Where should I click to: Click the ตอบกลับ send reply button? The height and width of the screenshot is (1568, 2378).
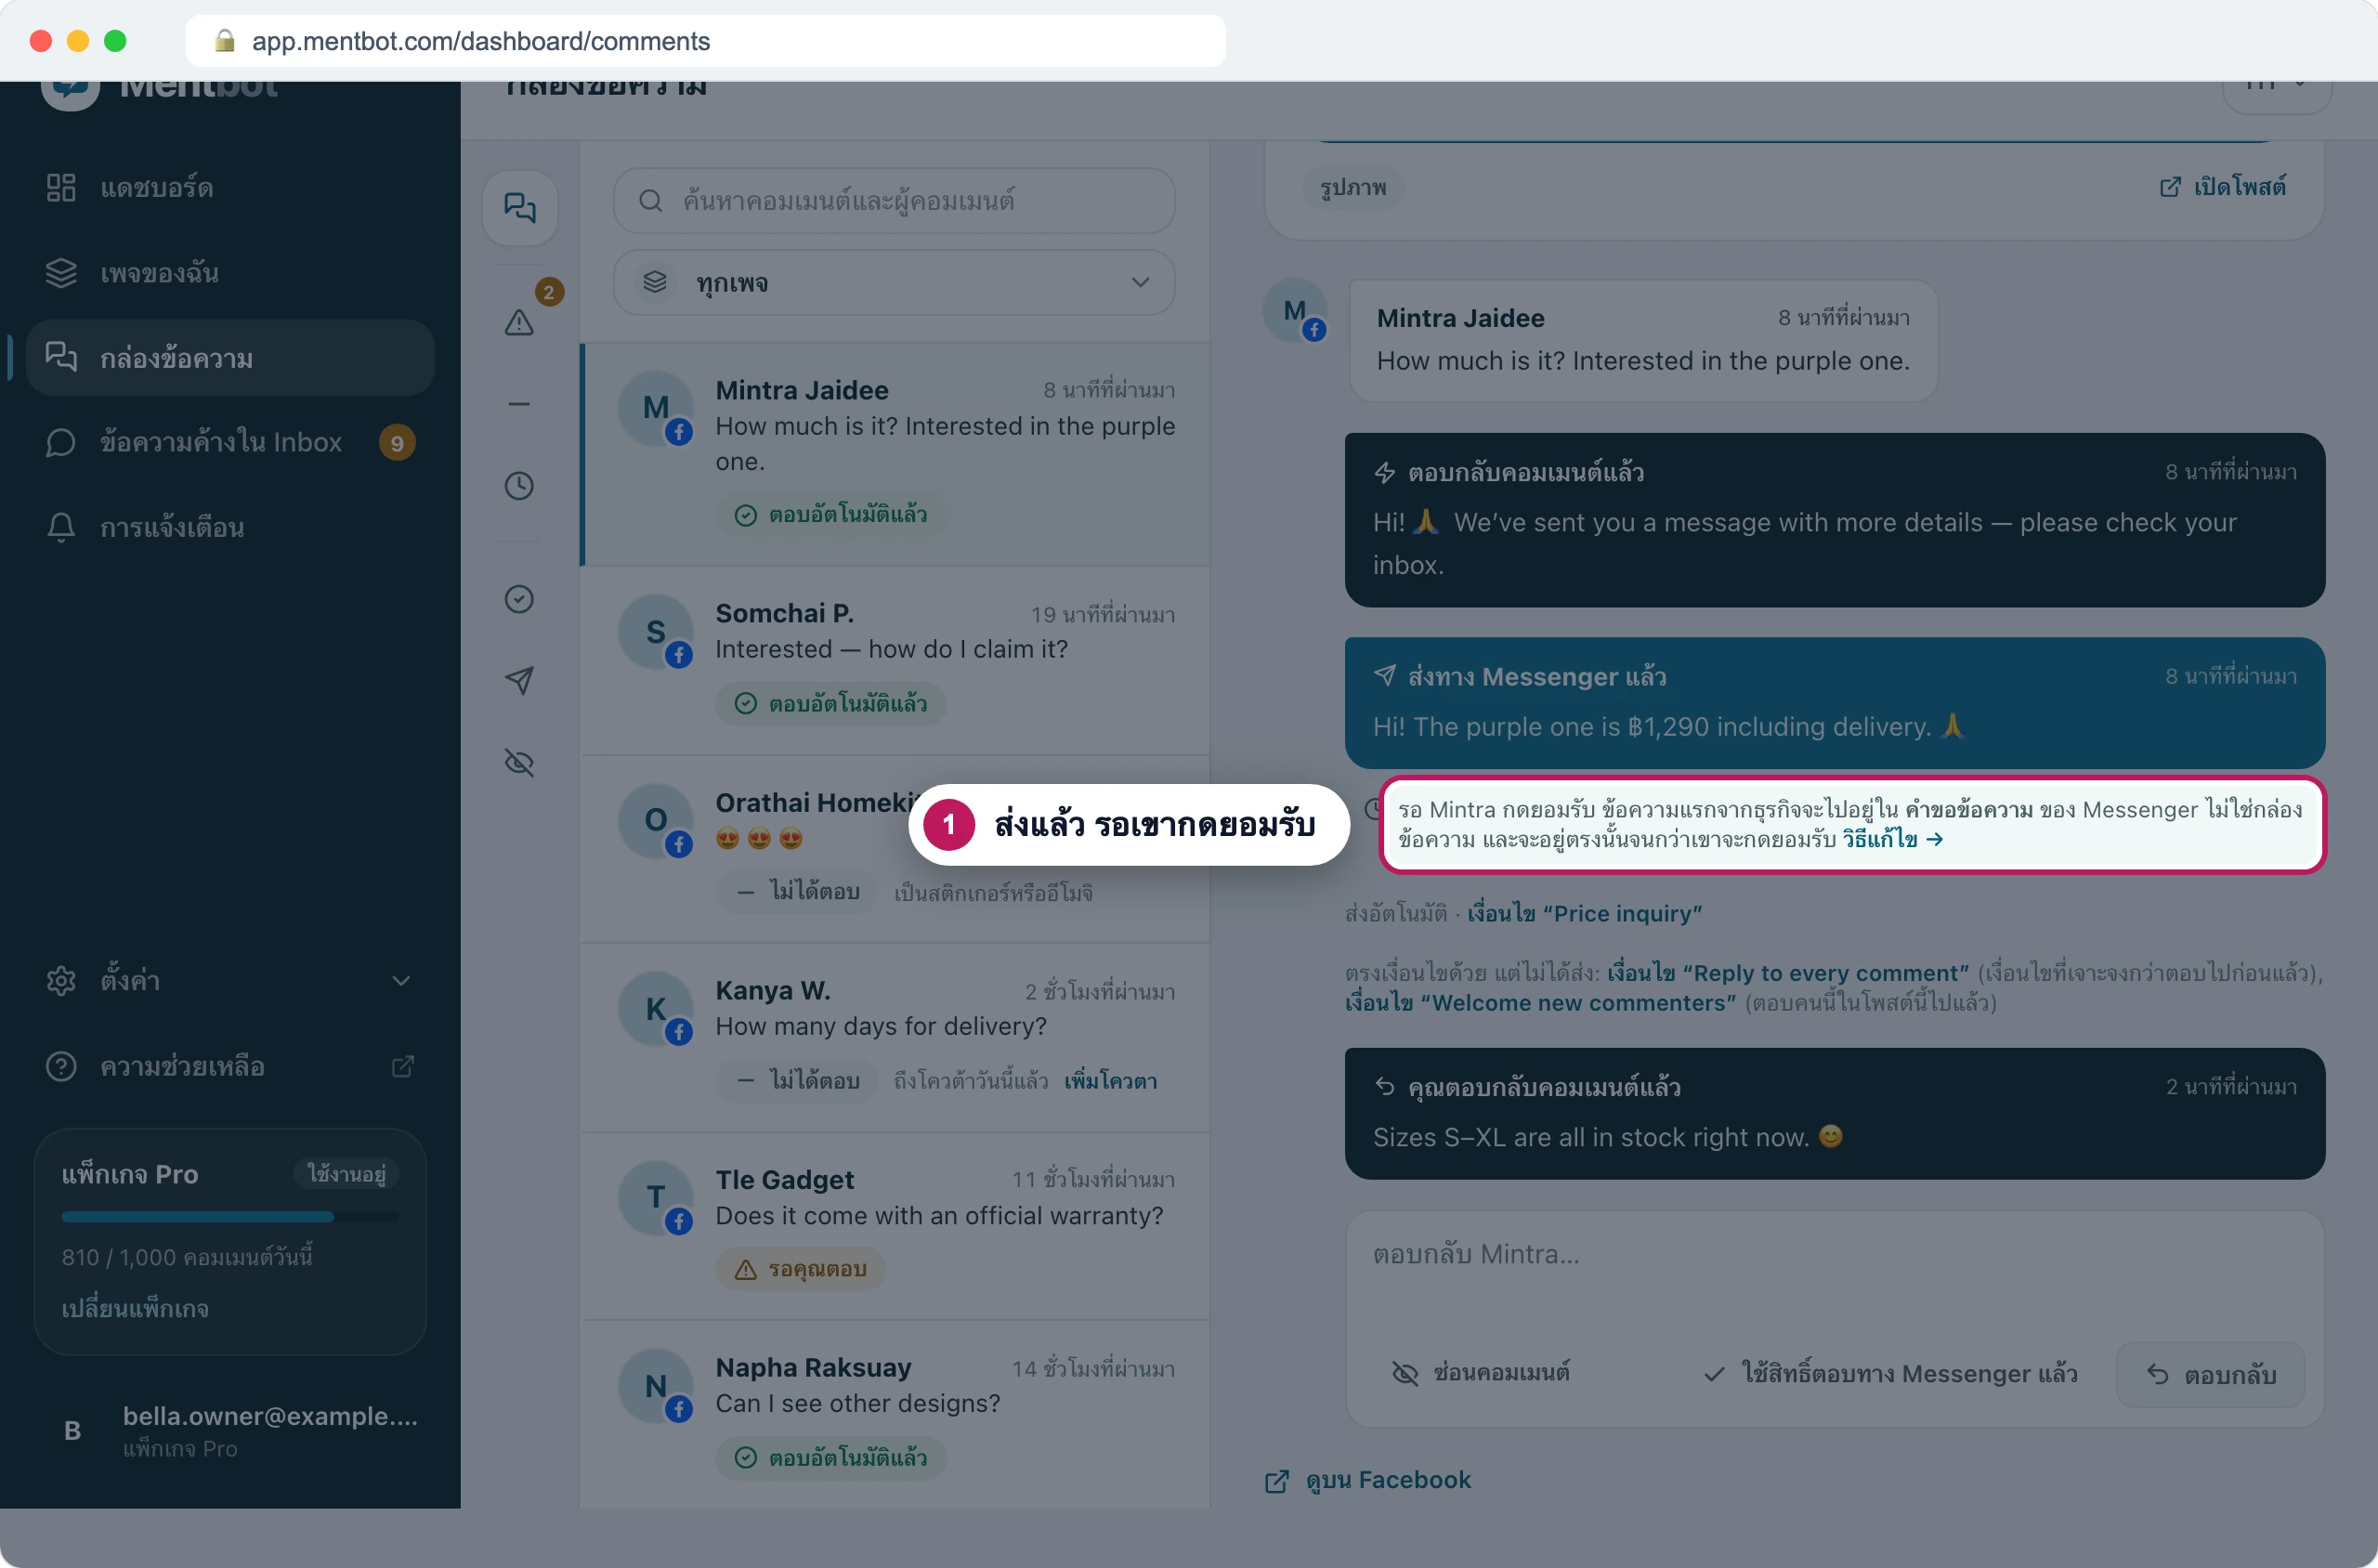tap(2211, 1375)
